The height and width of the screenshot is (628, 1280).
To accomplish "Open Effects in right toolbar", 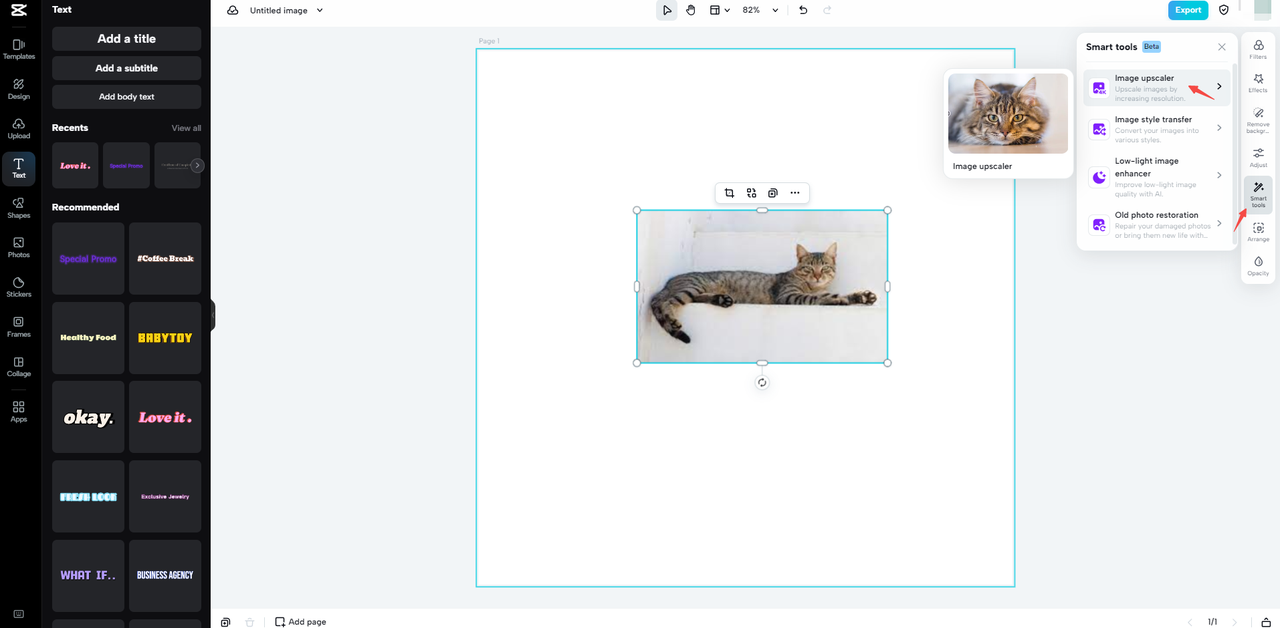I will click(1258, 83).
